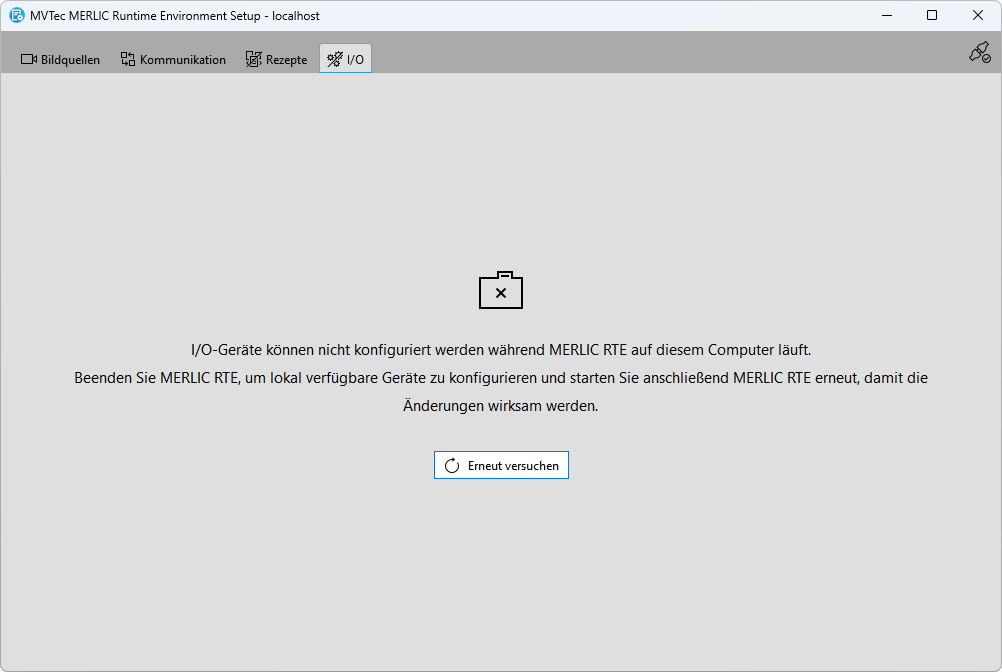
Task: Open the connection status icon at top right
Action: [979, 53]
